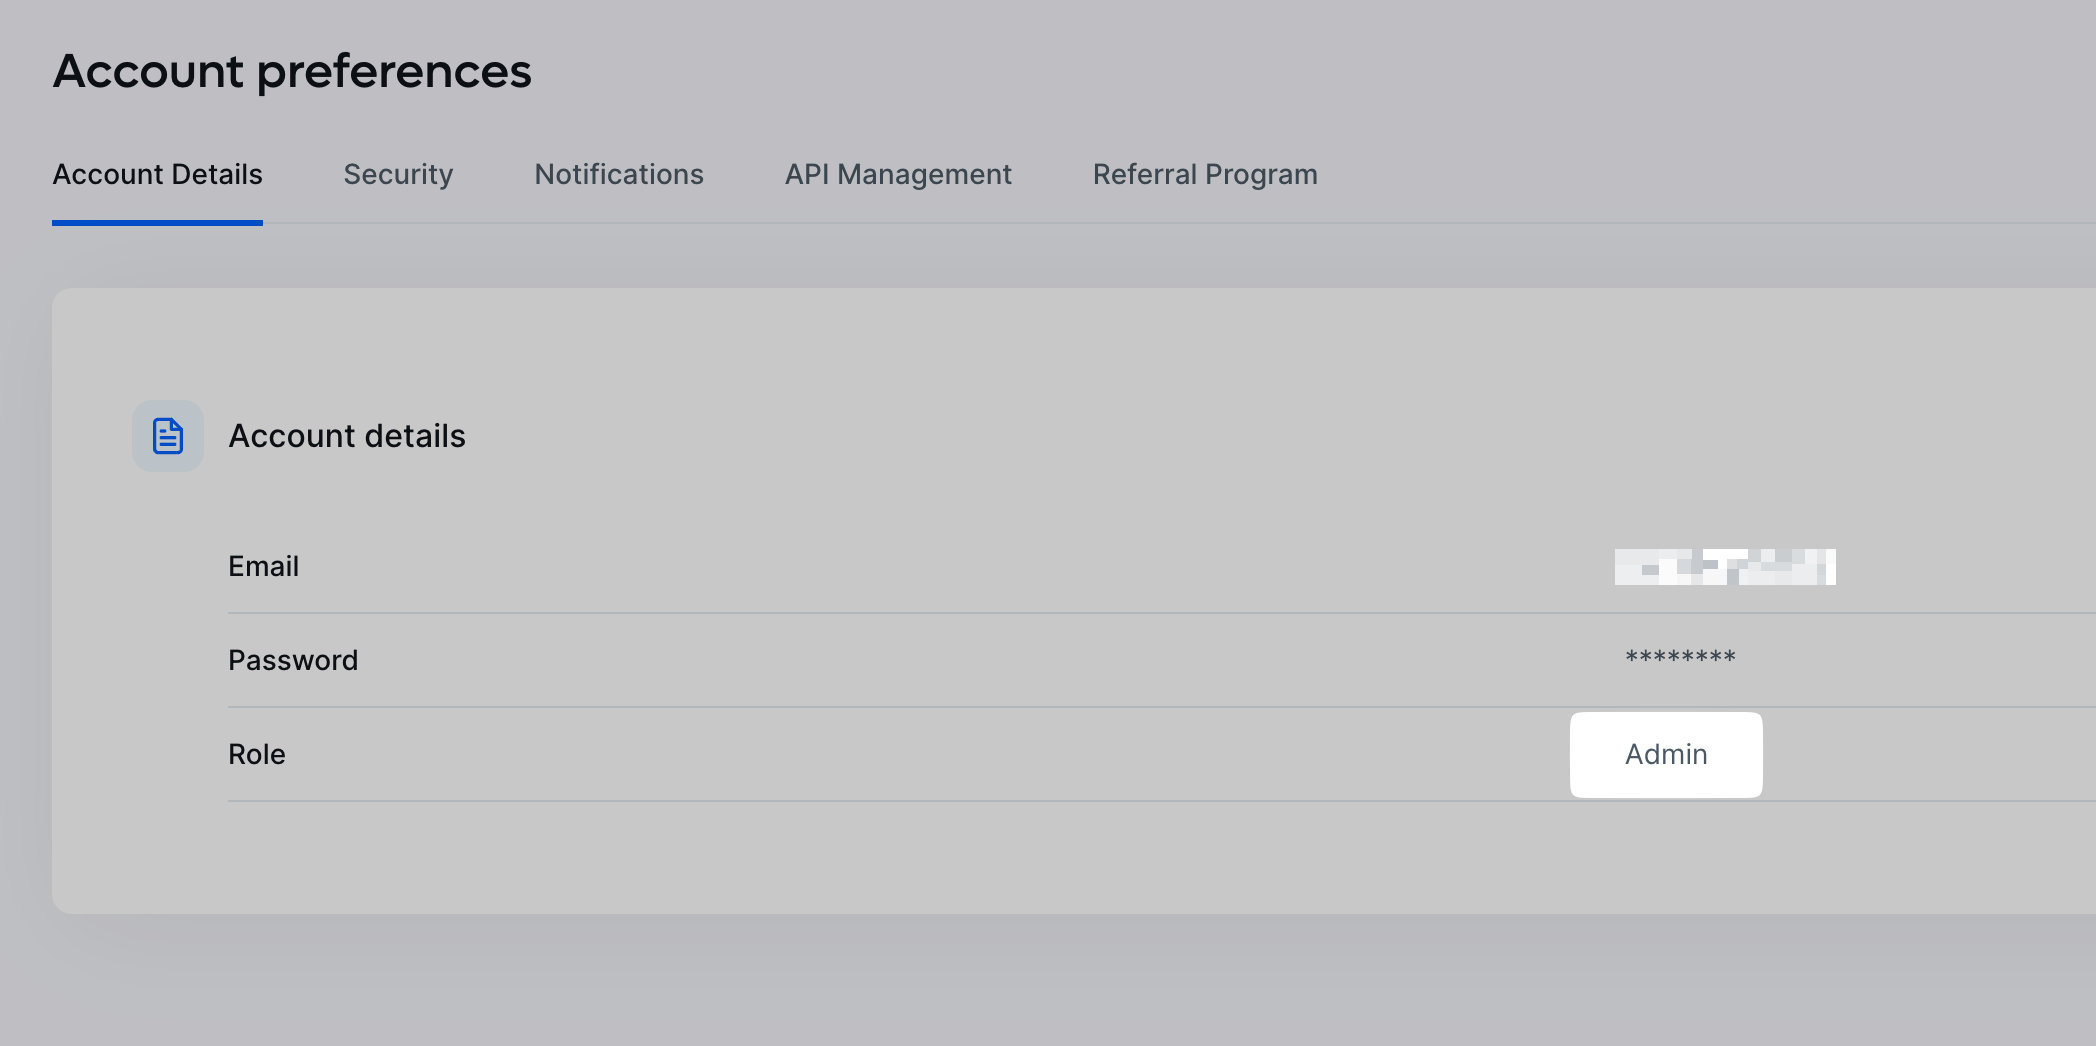Click the Password field label
The height and width of the screenshot is (1046, 2096).
(x=293, y=660)
